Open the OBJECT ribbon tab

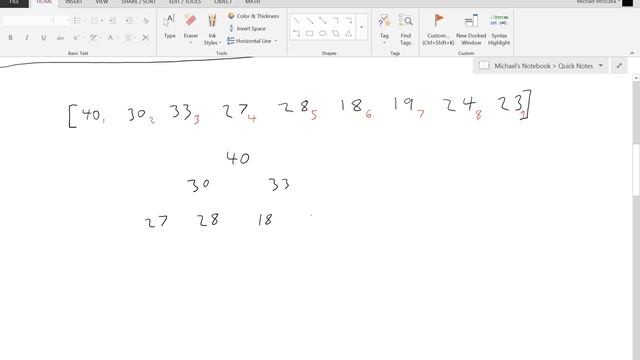[x=223, y=2]
